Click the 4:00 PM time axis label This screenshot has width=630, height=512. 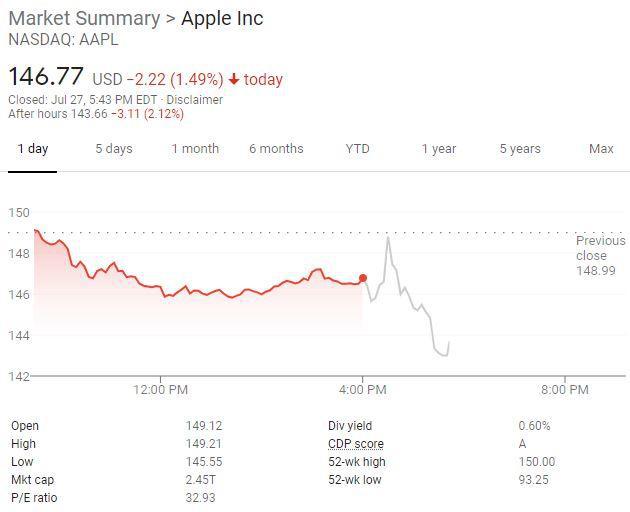(x=362, y=389)
